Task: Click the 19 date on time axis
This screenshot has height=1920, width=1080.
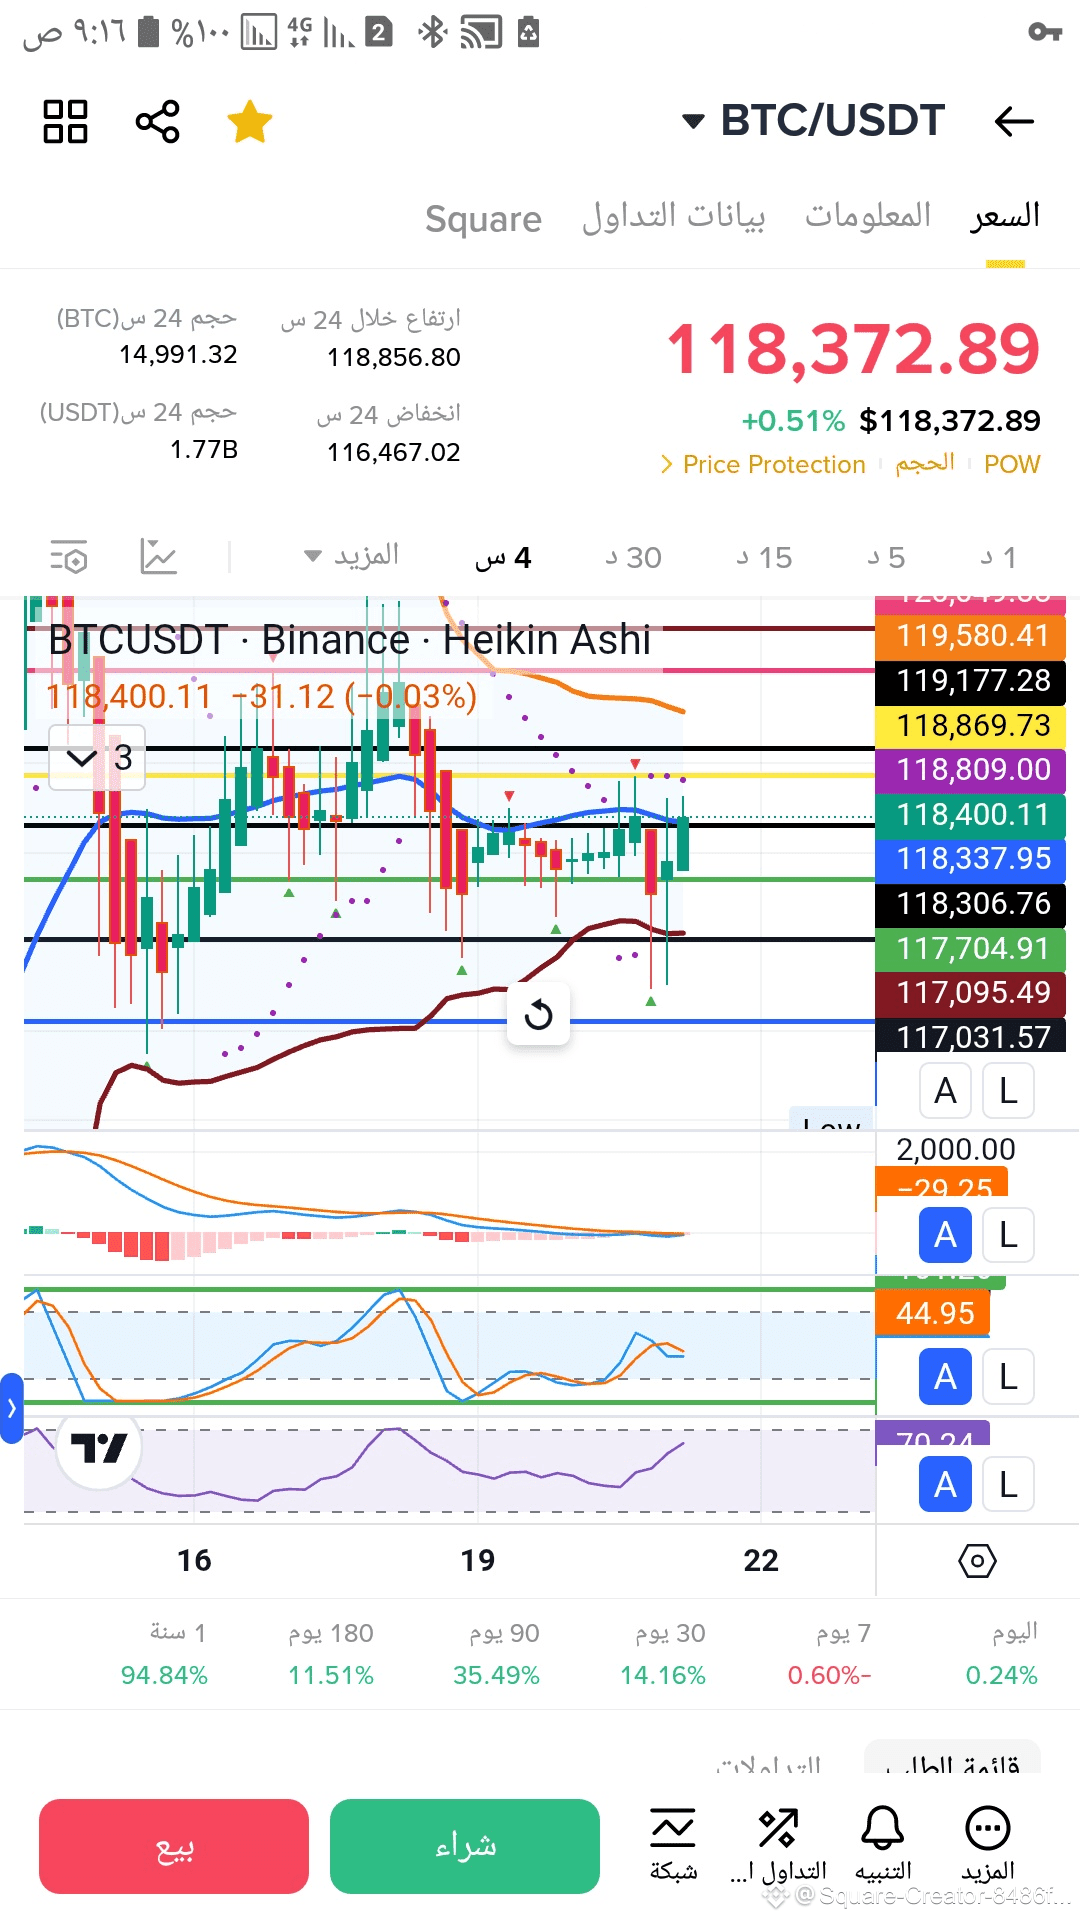Action: point(478,1560)
